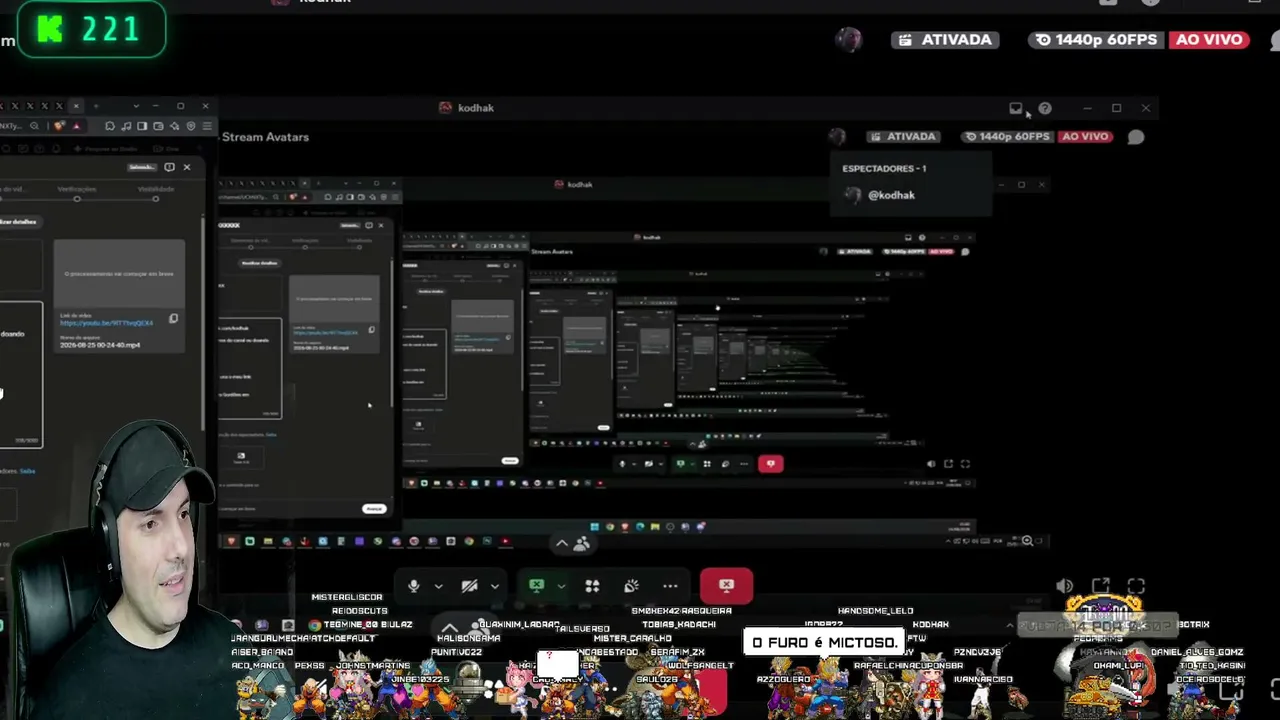Click the streamer avatar beside ATIVADA
This screenshot has height=720, width=1280.
(x=848, y=40)
